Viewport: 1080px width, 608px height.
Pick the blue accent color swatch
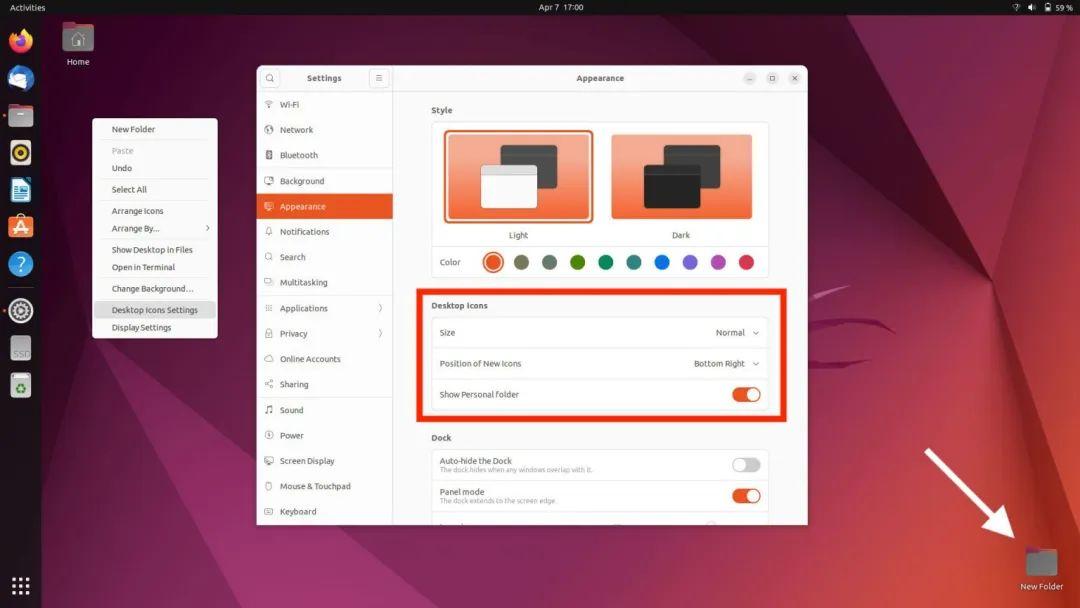point(662,262)
